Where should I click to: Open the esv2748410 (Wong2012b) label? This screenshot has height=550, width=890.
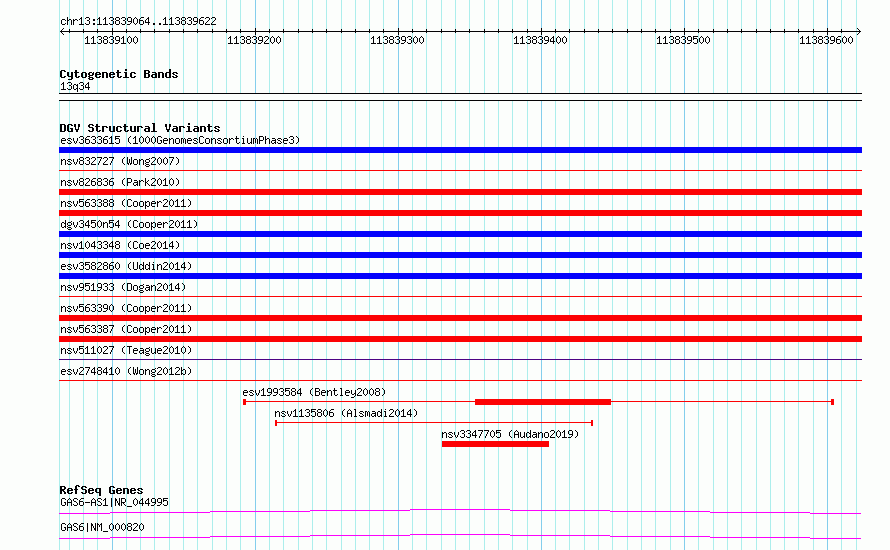126,371
